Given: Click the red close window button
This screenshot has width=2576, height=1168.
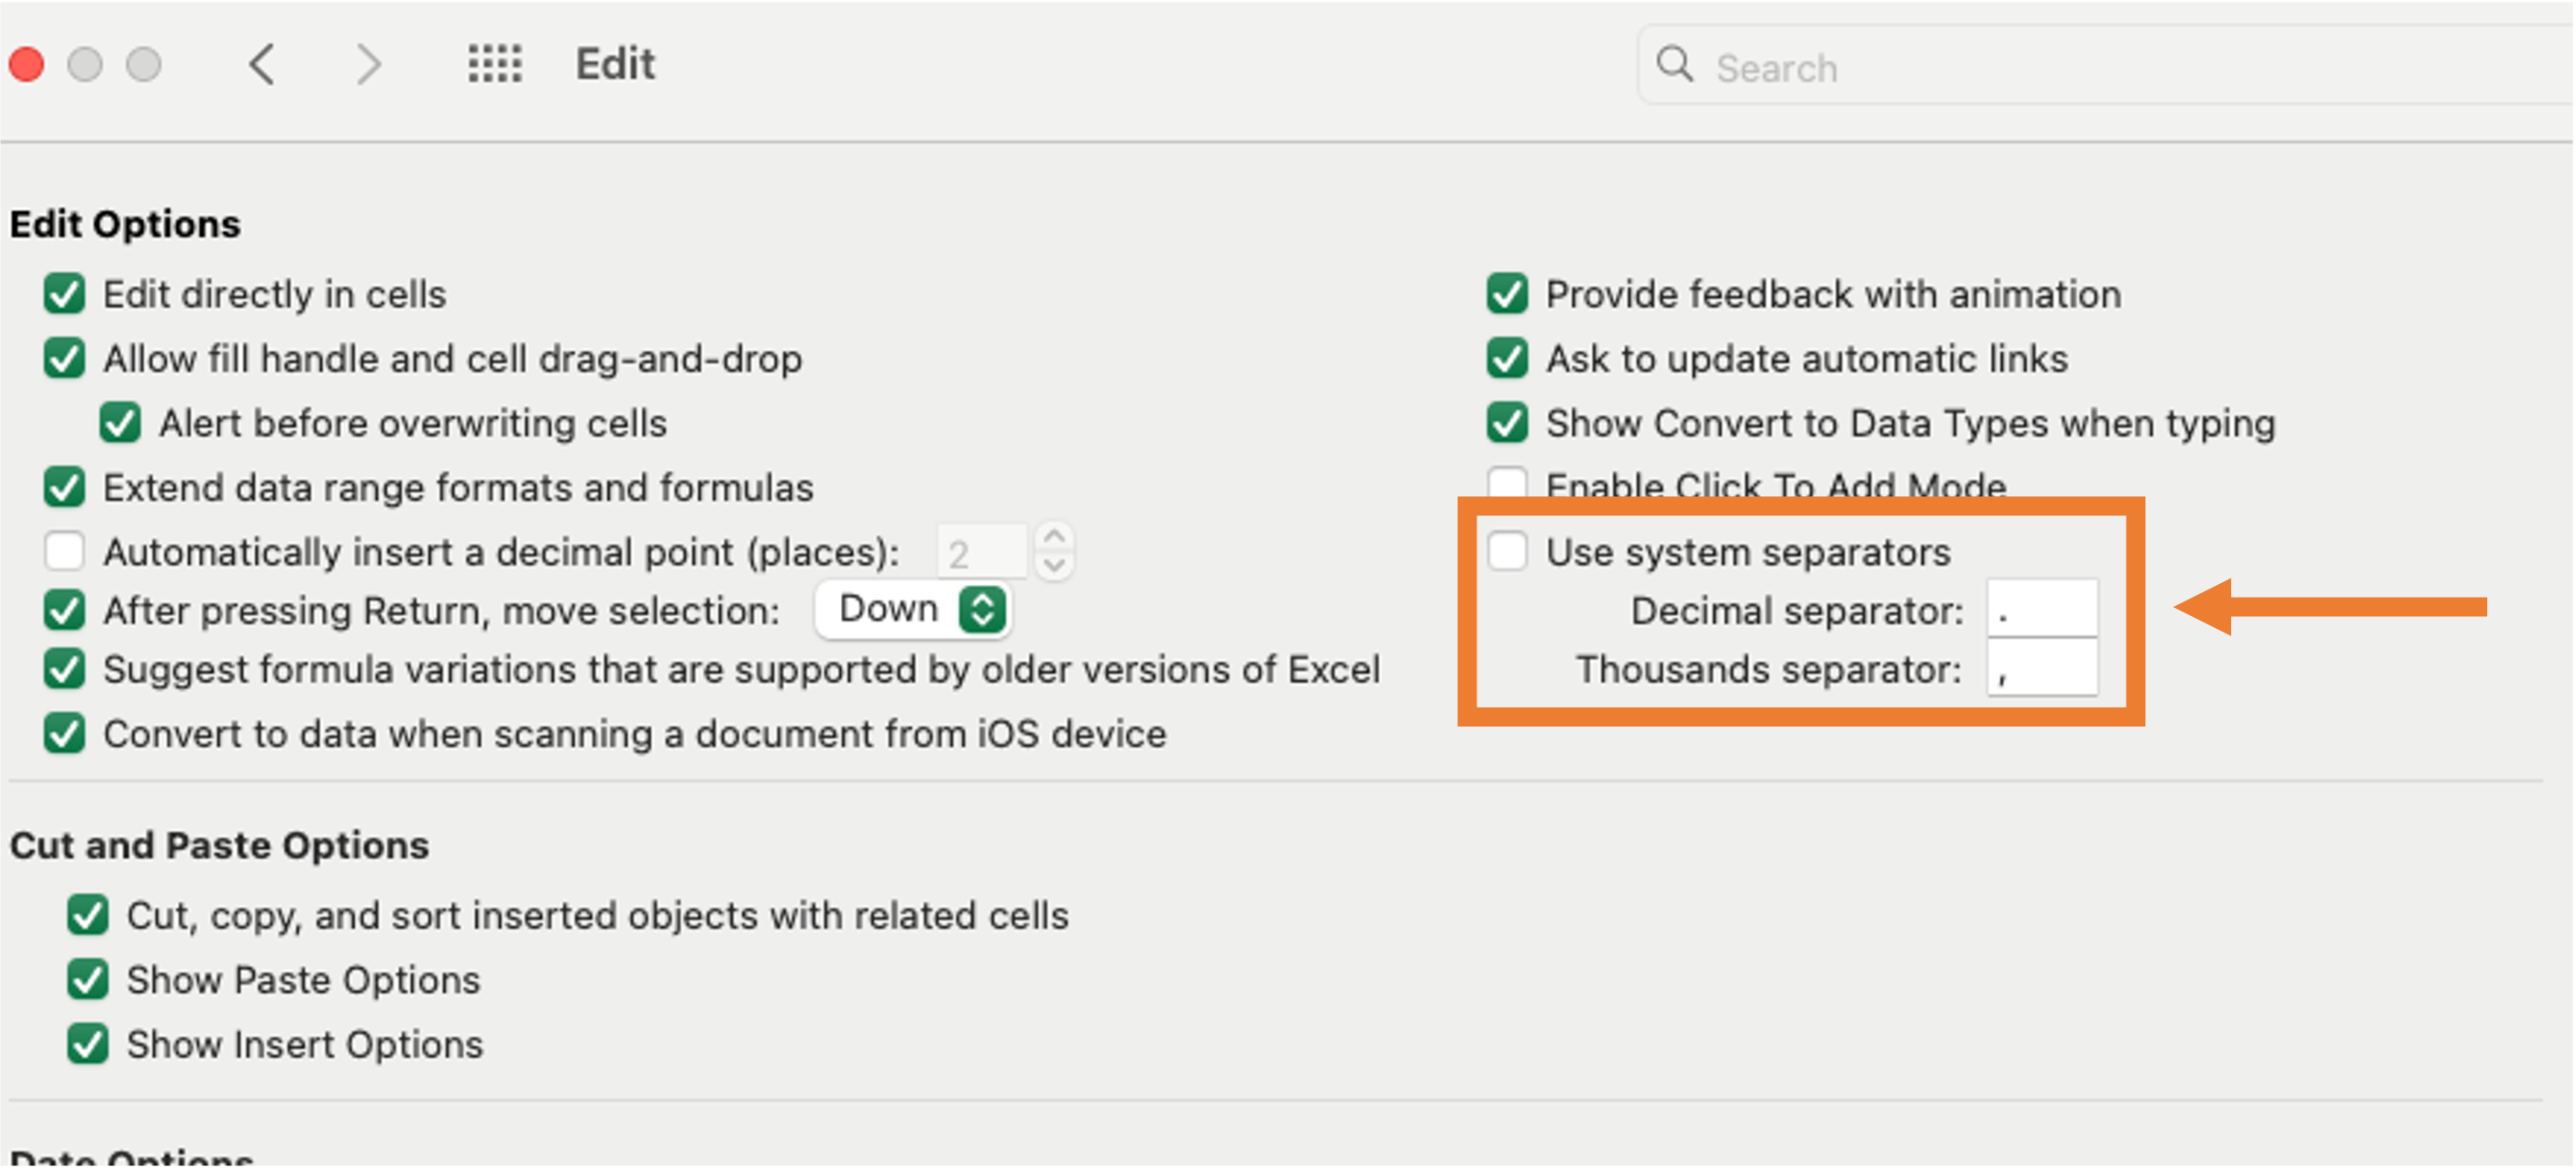Looking at the screenshot, I should (27, 65).
